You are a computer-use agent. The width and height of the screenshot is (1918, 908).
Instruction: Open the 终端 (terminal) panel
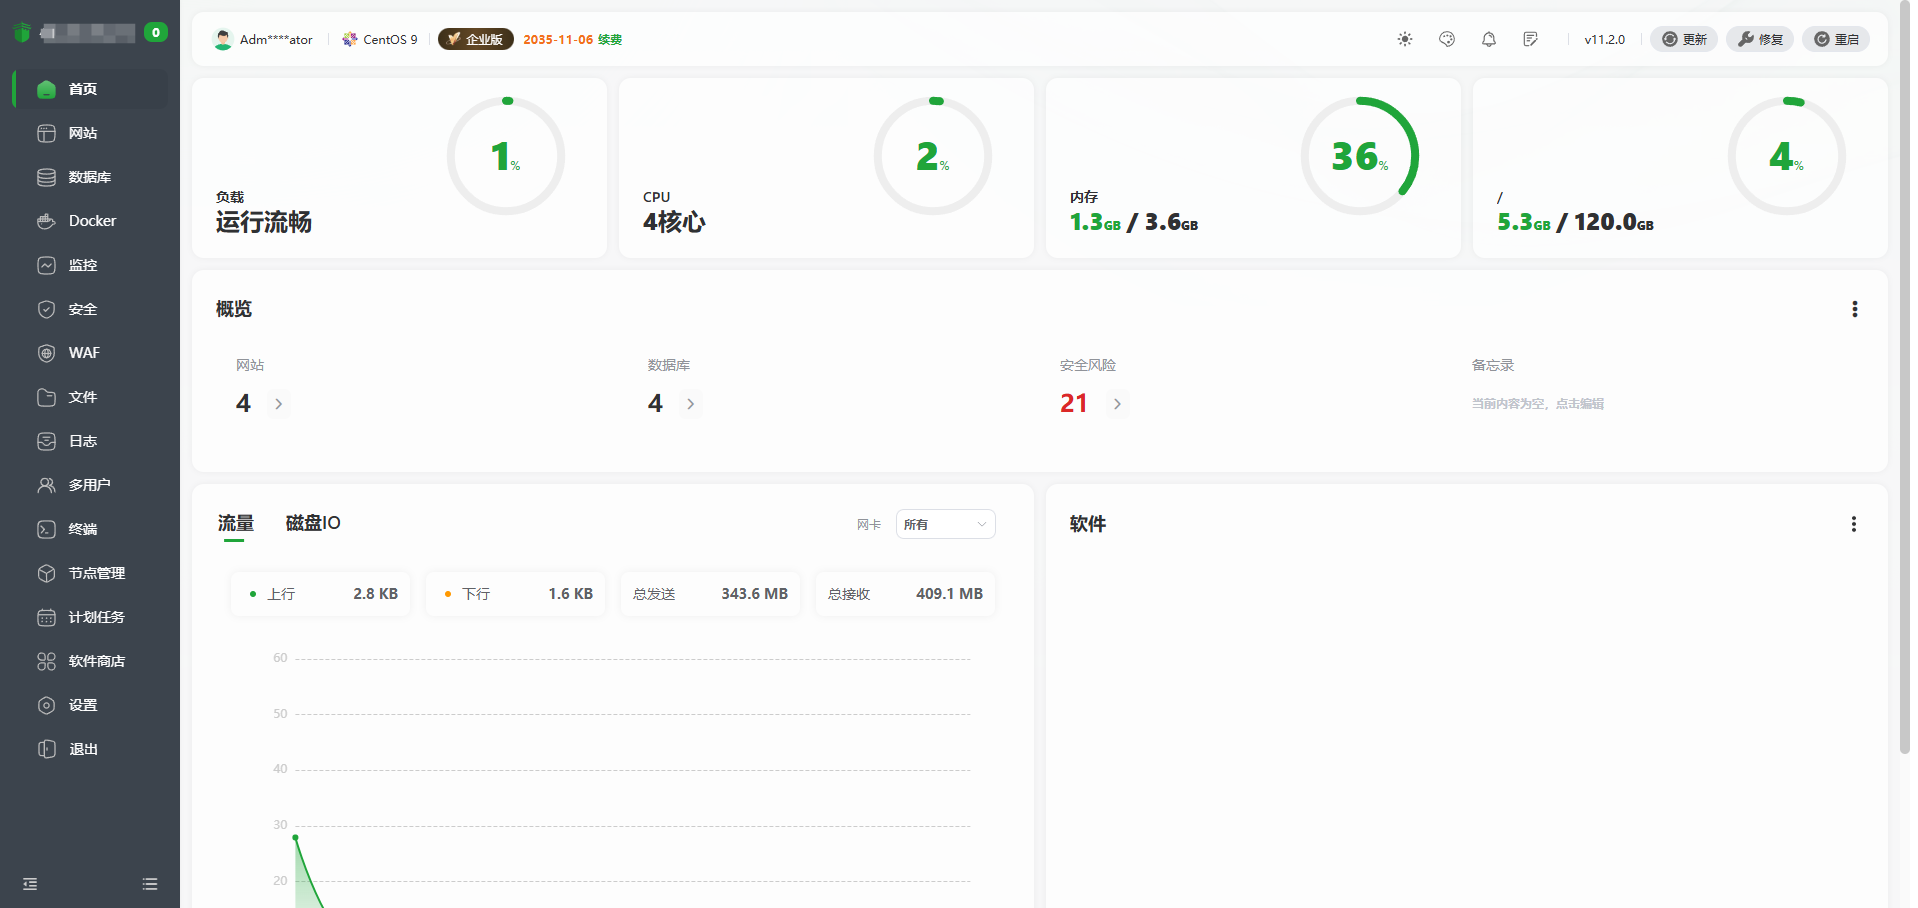point(83,529)
